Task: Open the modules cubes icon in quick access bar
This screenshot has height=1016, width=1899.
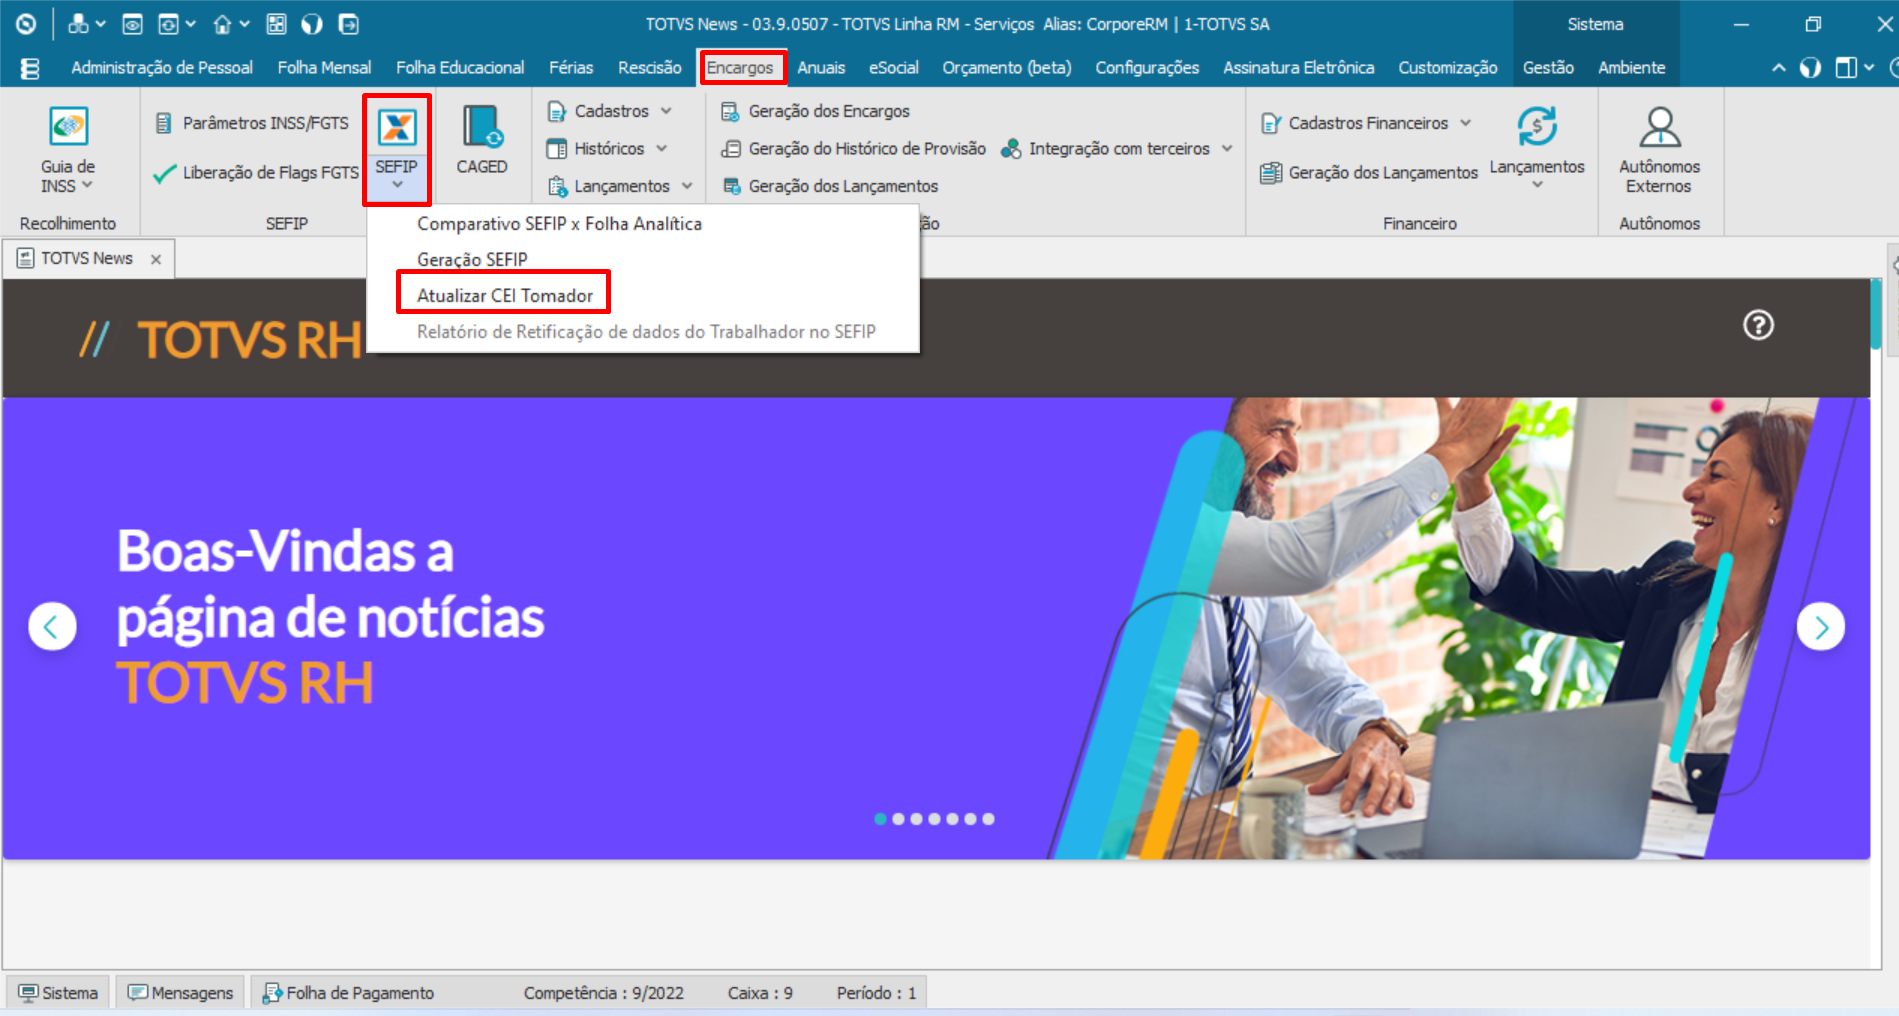Action: [x=78, y=24]
